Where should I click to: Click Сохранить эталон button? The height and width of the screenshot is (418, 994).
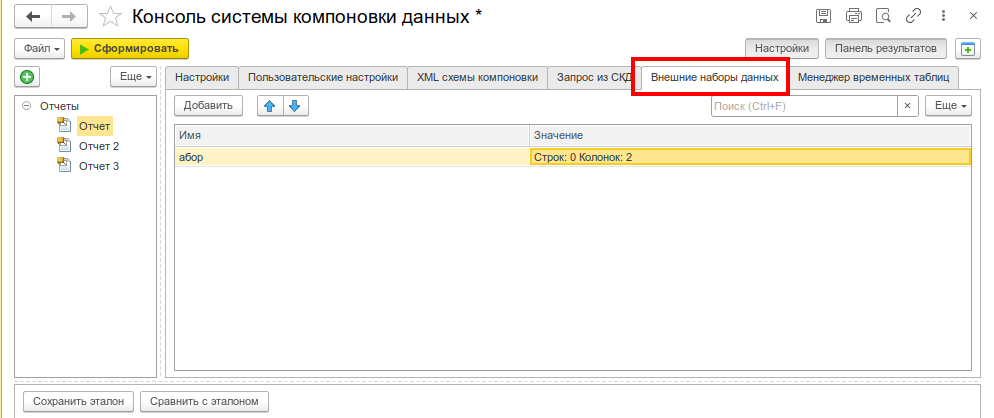point(79,402)
